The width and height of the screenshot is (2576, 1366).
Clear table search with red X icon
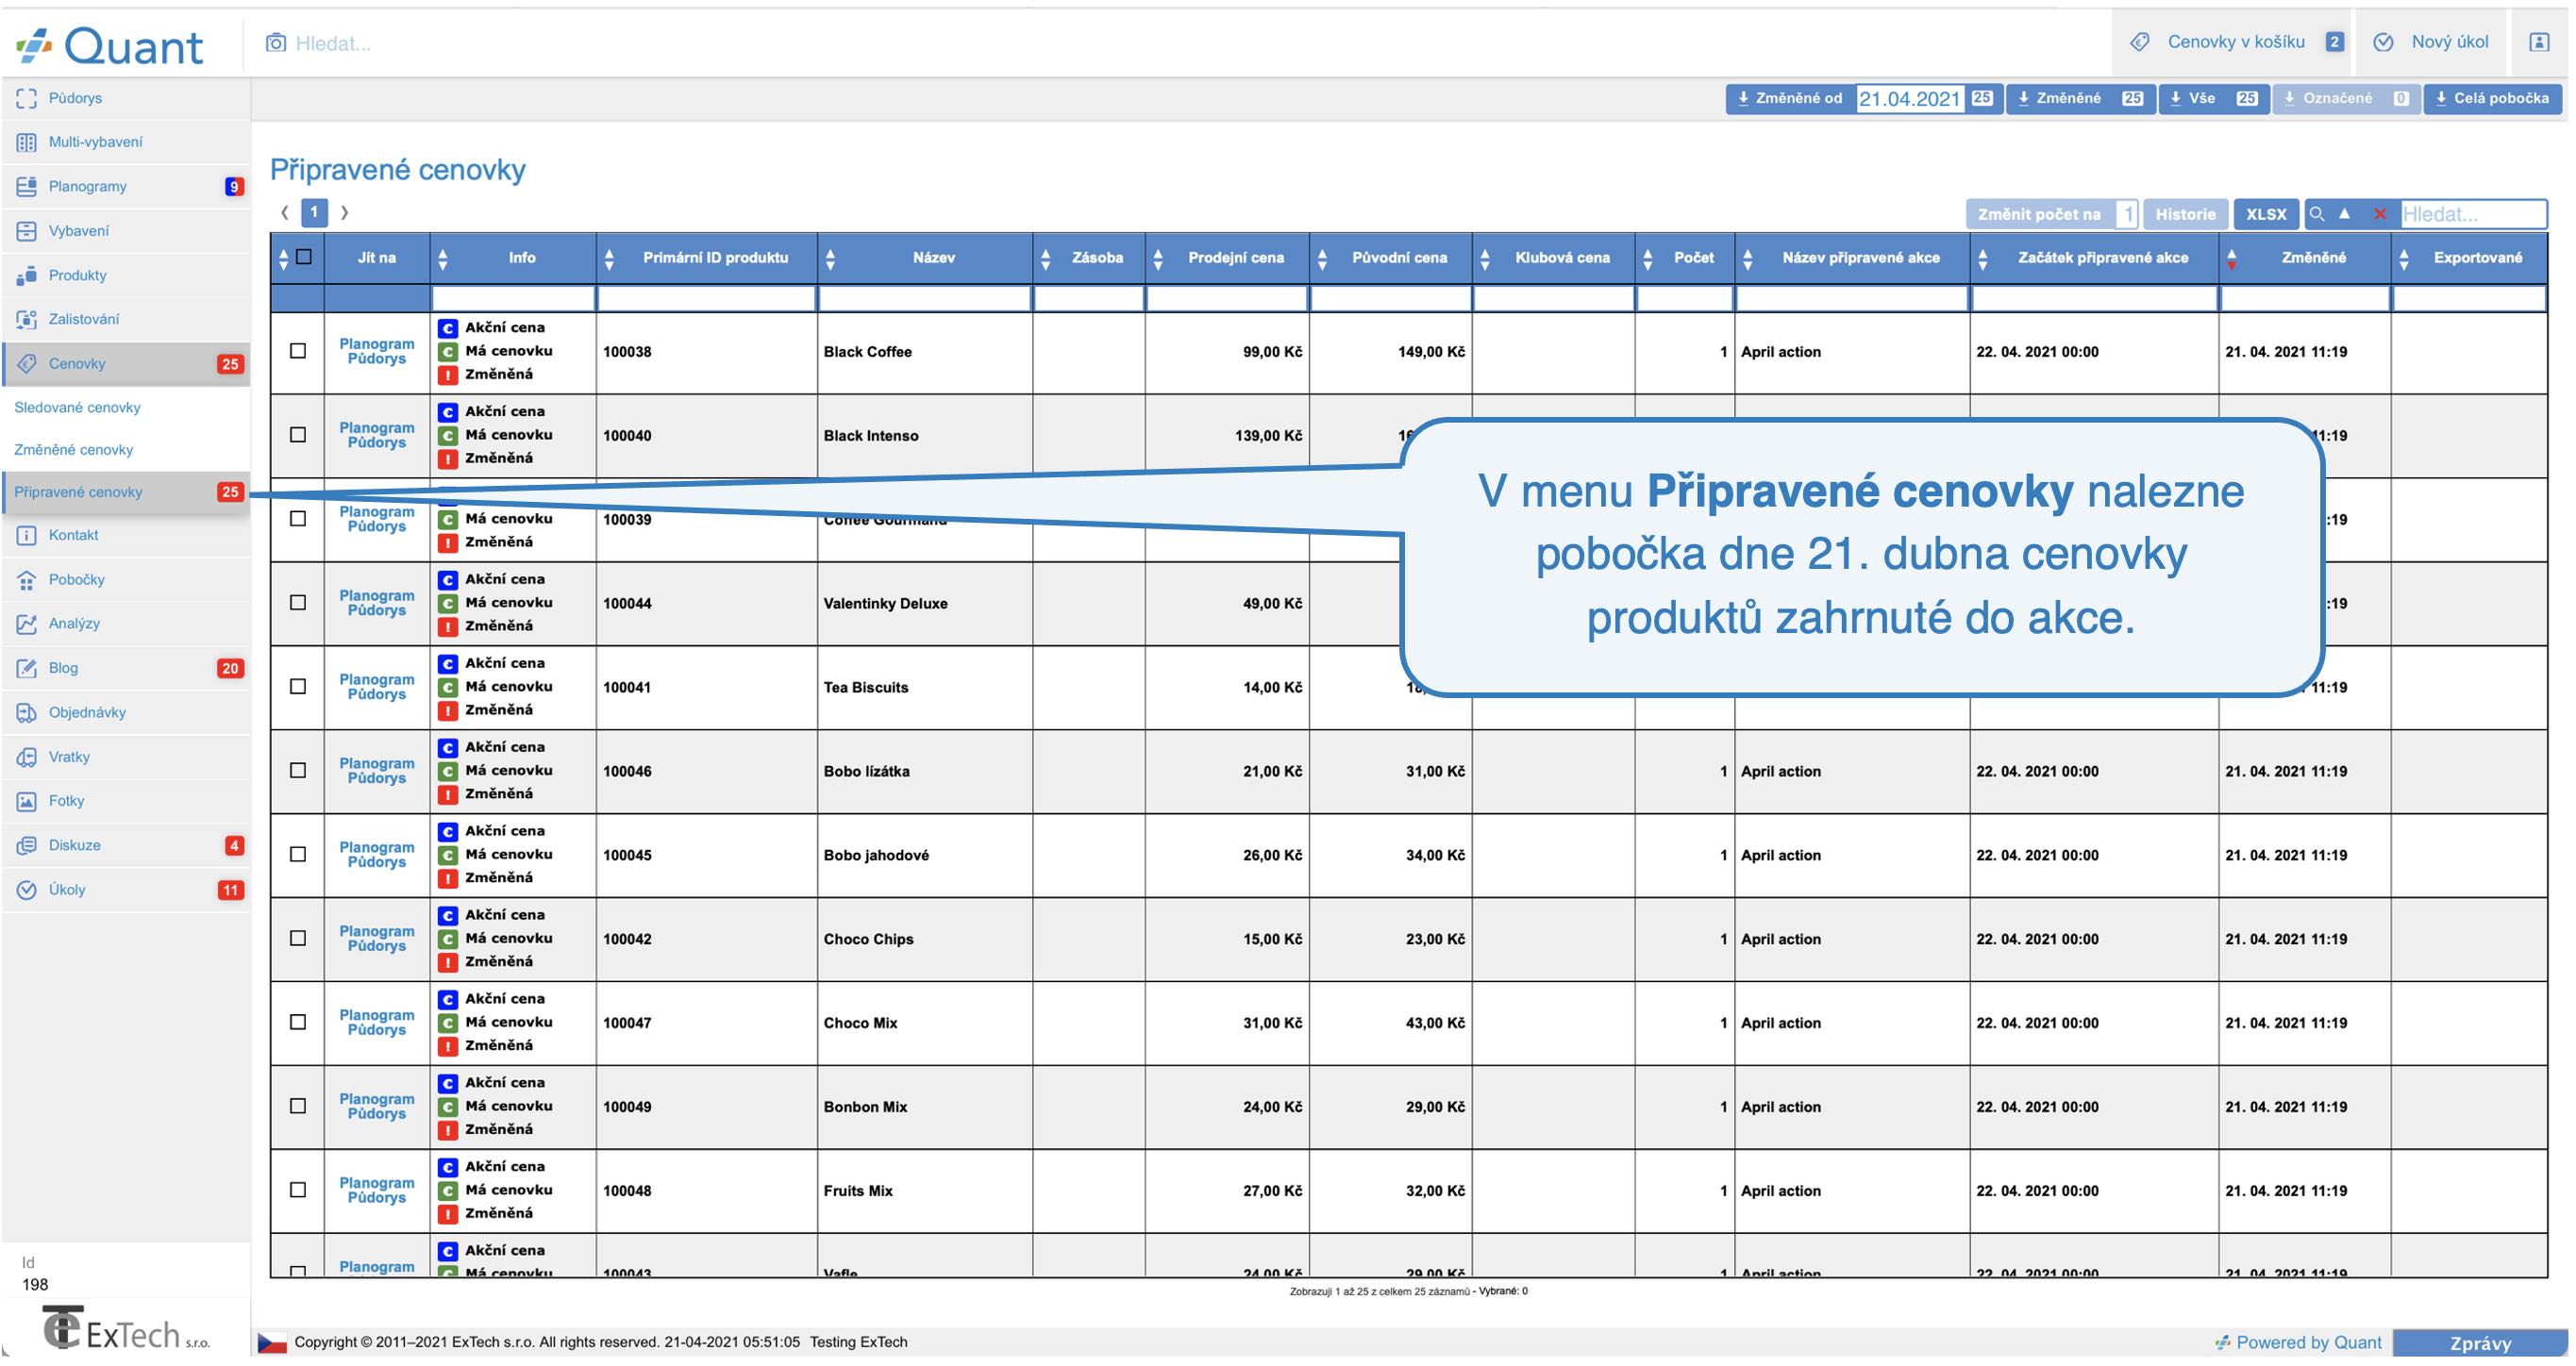pos(2380,214)
